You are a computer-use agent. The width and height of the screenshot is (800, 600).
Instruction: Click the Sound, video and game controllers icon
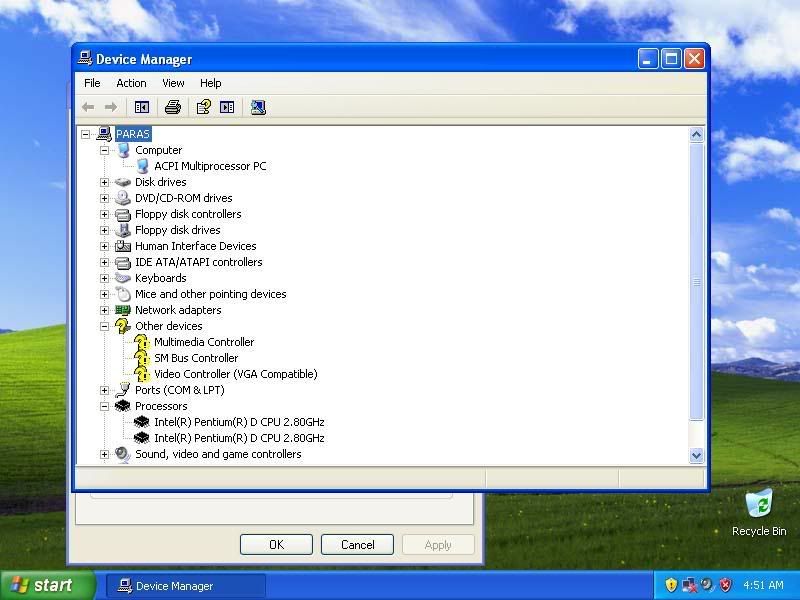tap(123, 454)
